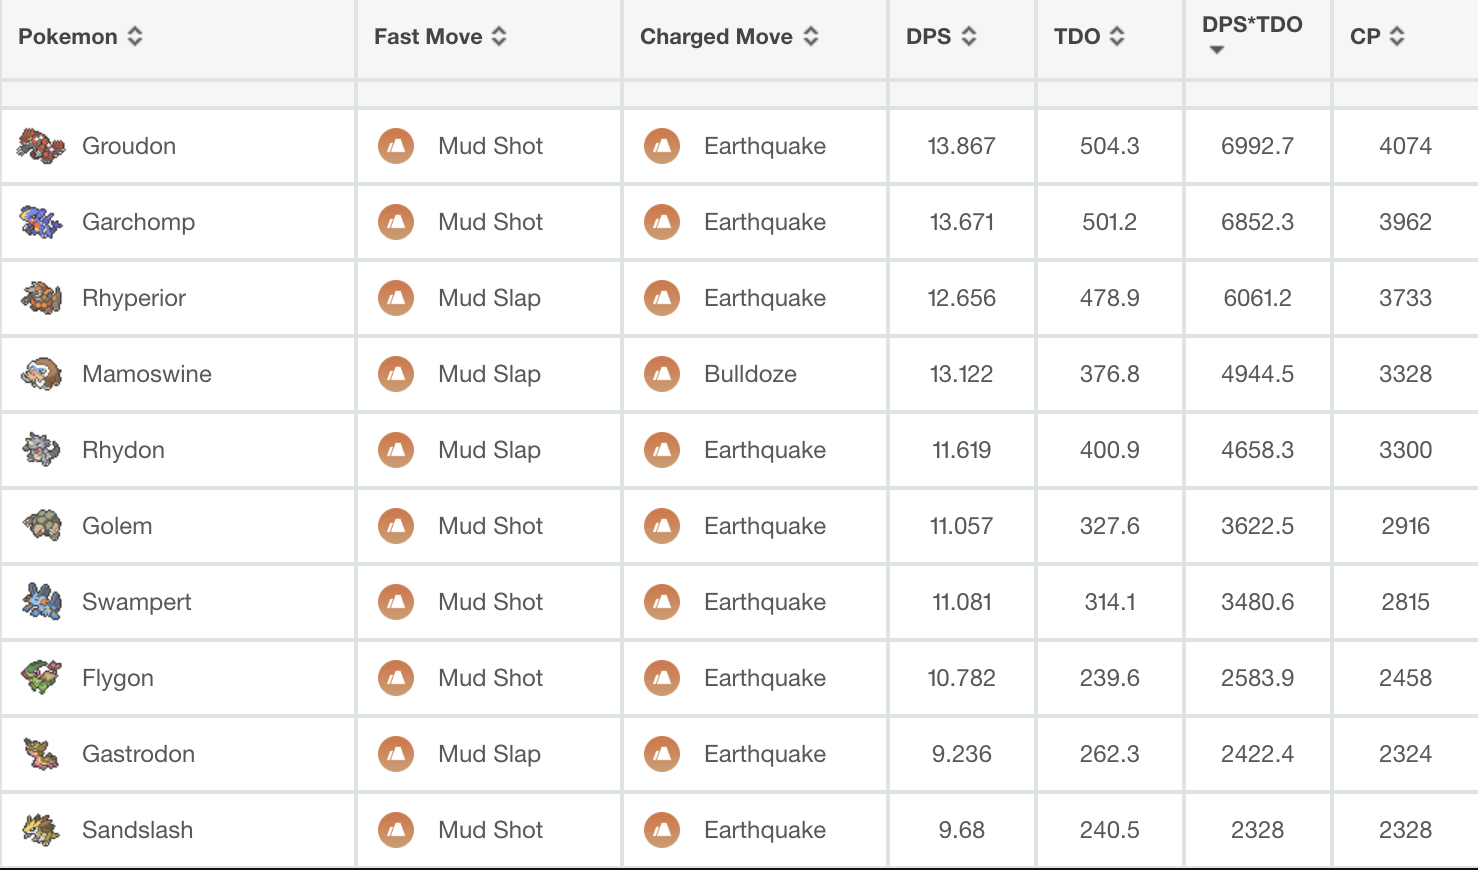Click Ground-type icon beside Groudon's Mud Shot
The image size is (1478, 870).
tap(396, 146)
